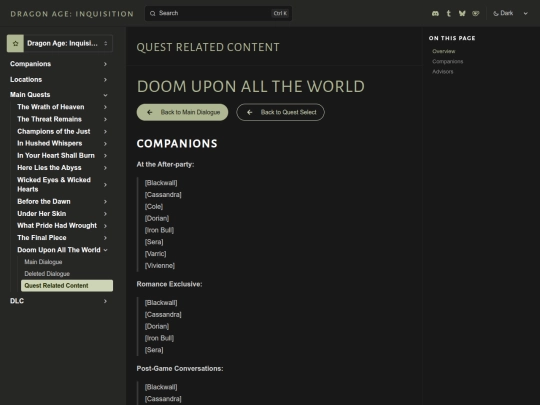Expand Wicked Eyes & Wicked Hearts chevron
This screenshot has width=540, height=405.
(x=105, y=185)
